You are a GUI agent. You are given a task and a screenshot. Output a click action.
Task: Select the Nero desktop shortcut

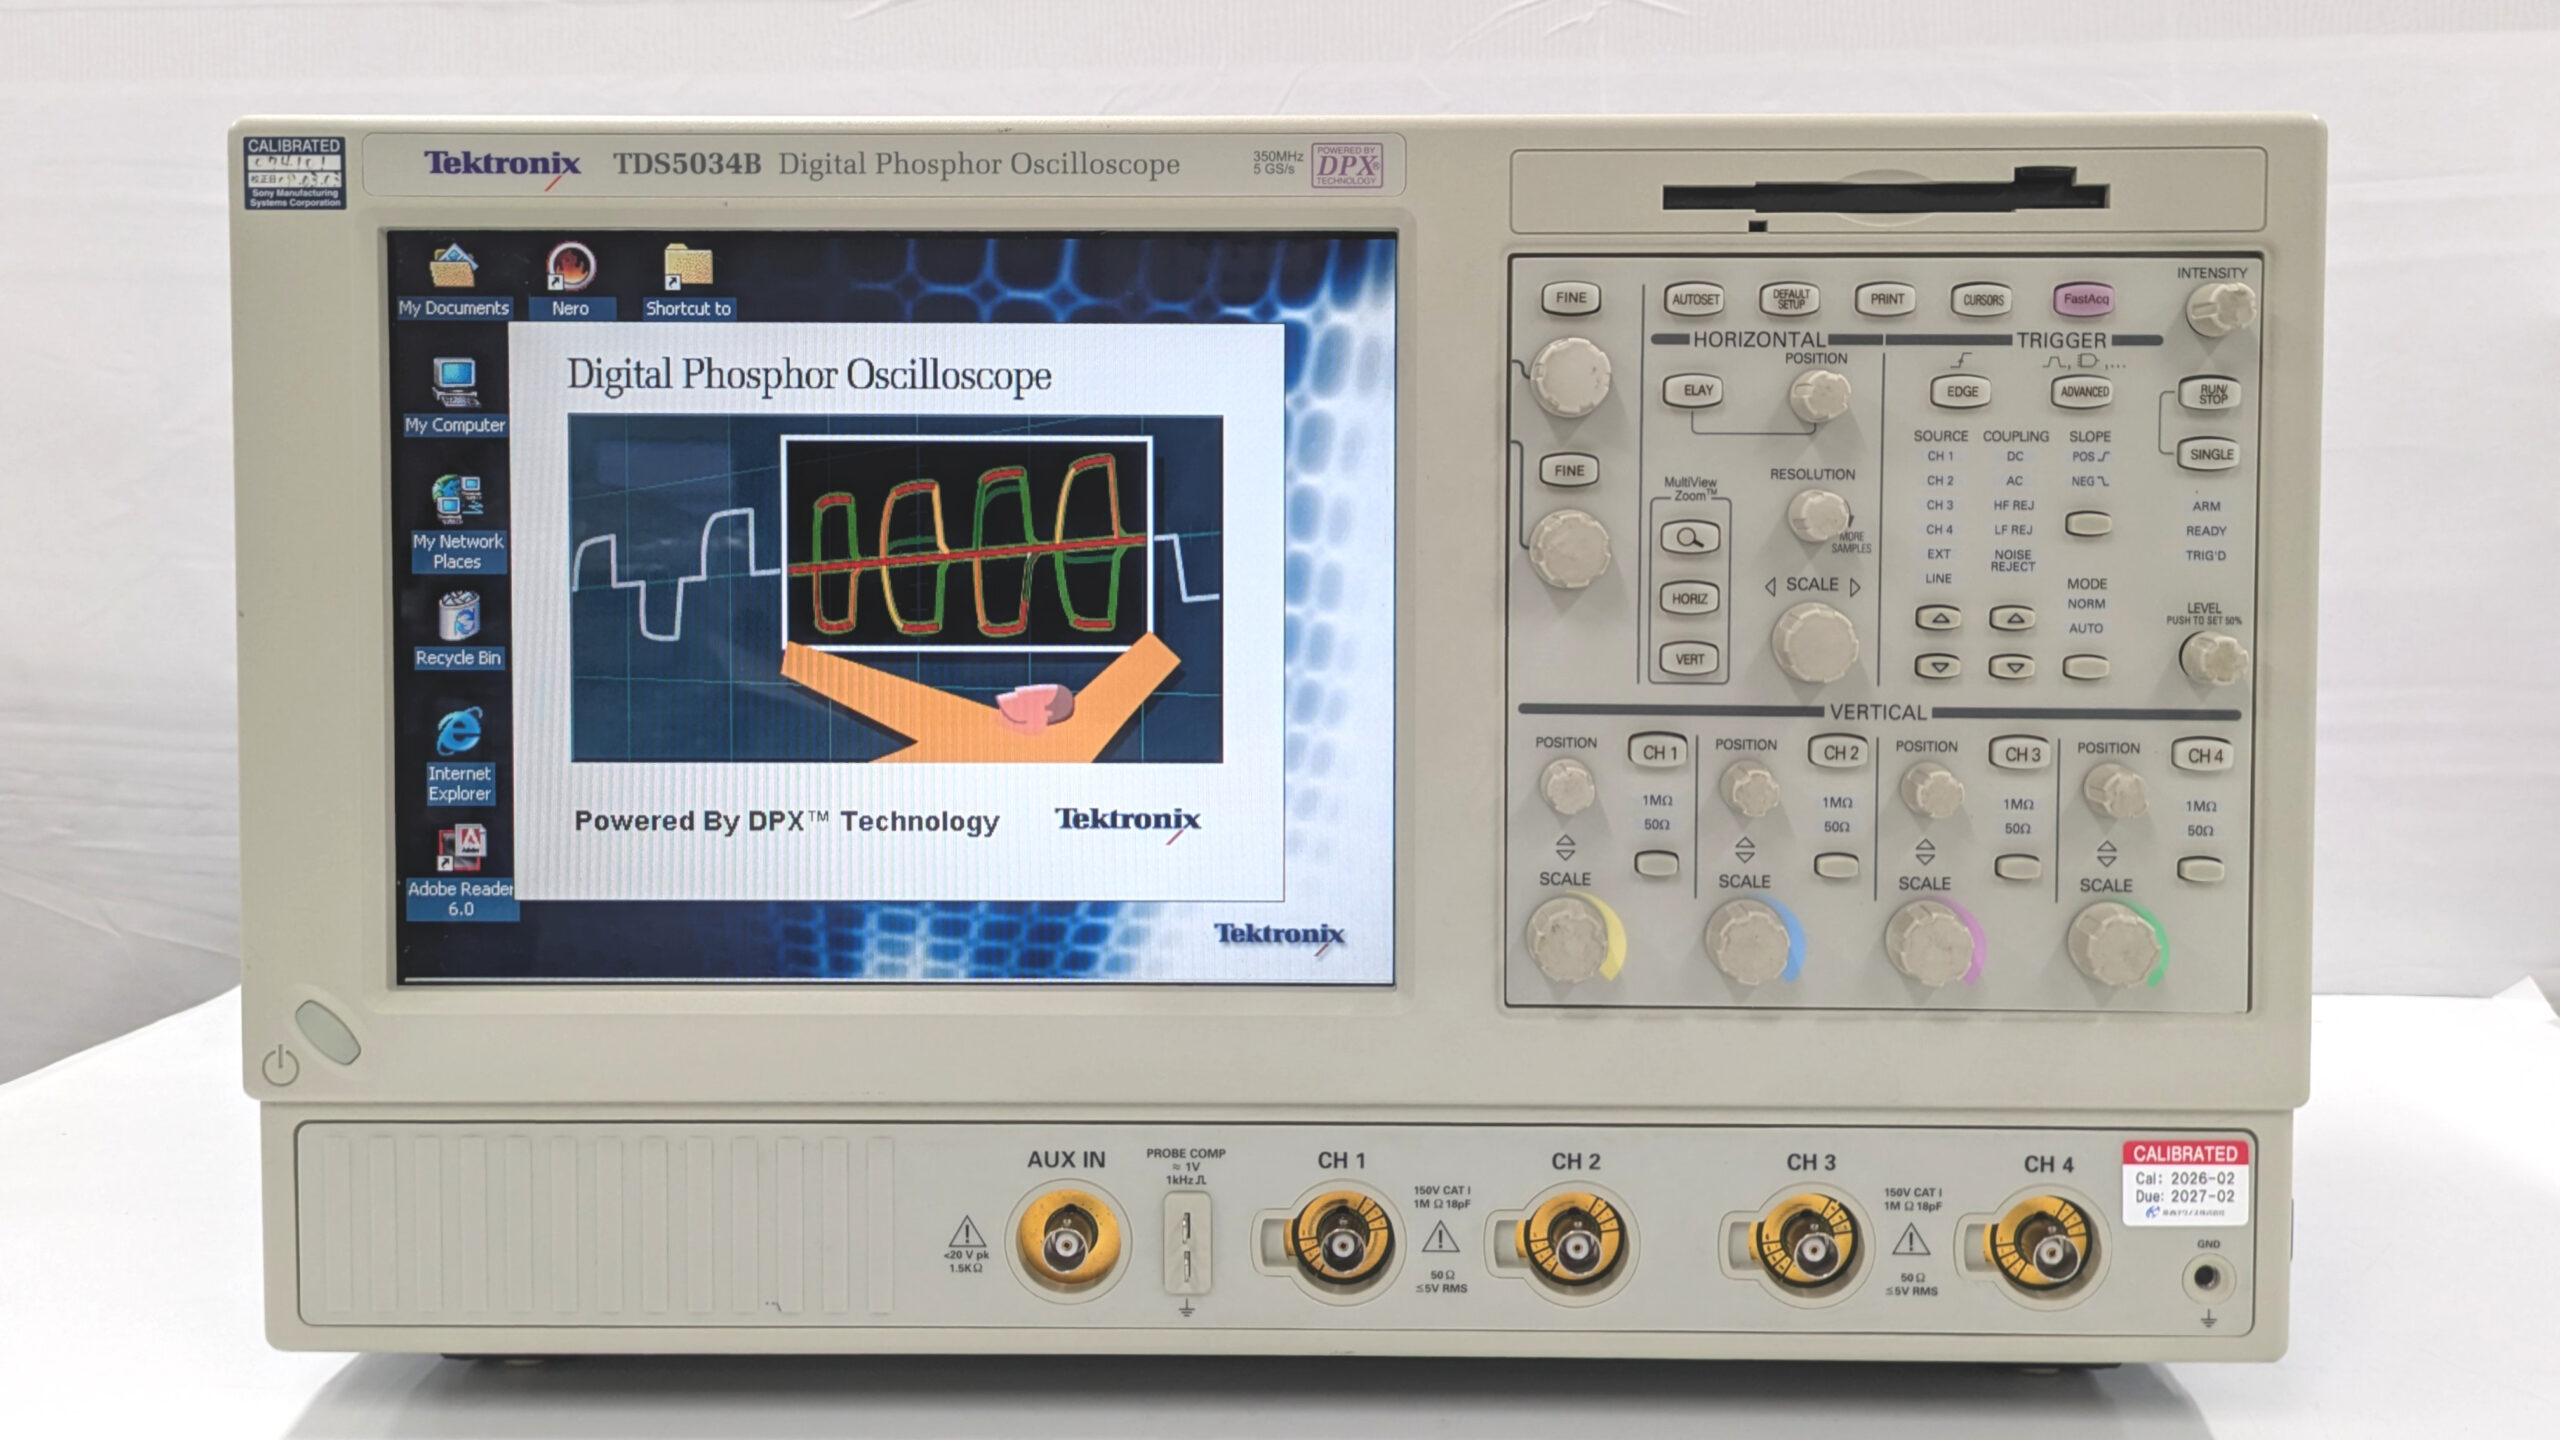pyautogui.click(x=570, y=281)
